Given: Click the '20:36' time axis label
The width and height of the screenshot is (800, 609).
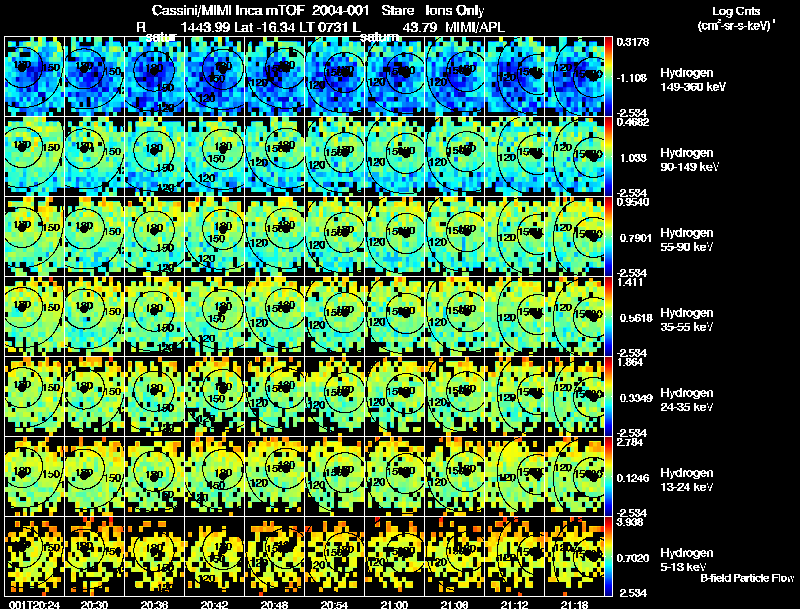Looking at the screenshot, I should 154,605.
